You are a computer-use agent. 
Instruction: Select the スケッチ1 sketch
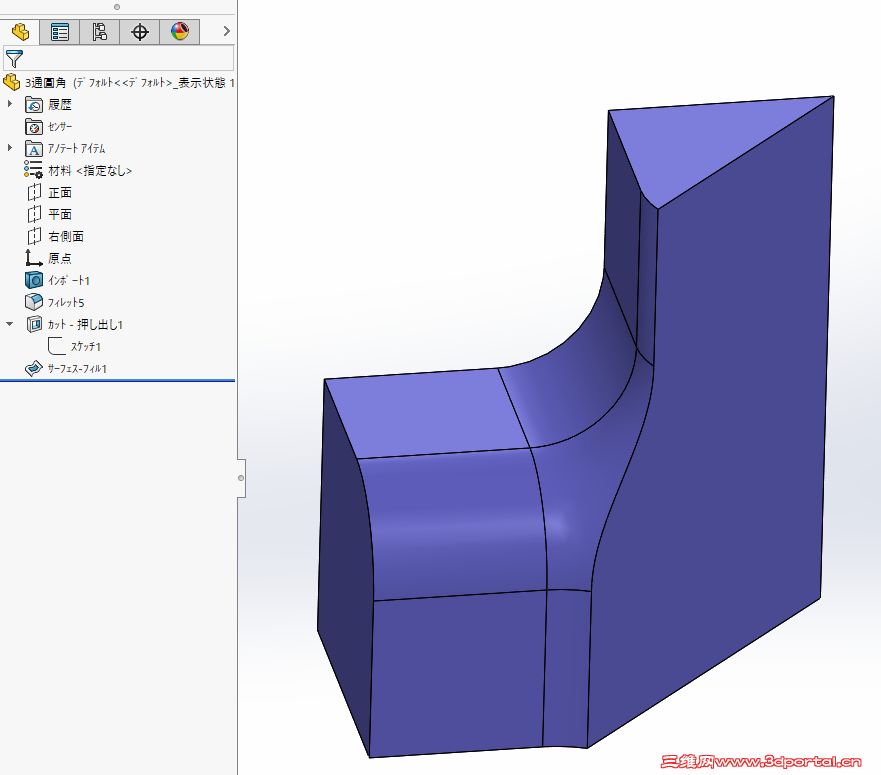tap(85, 347)
